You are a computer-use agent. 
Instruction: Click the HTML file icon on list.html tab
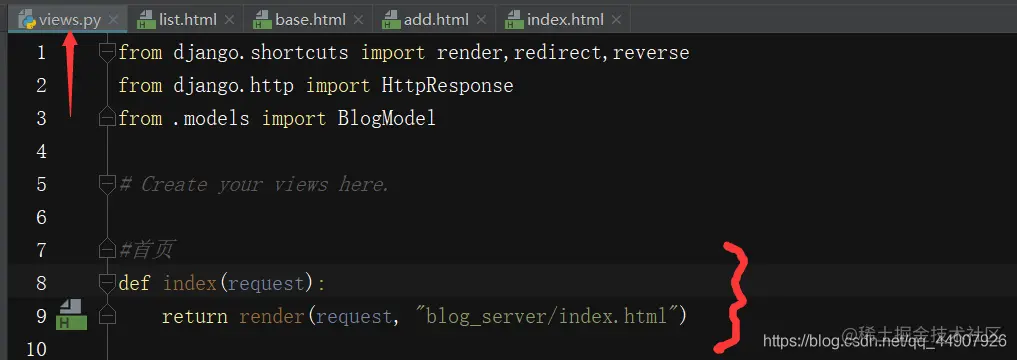(x=146, y=20)
